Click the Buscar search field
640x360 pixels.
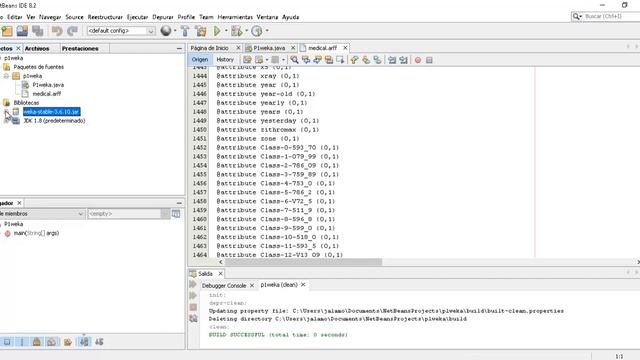pos(607,16)
